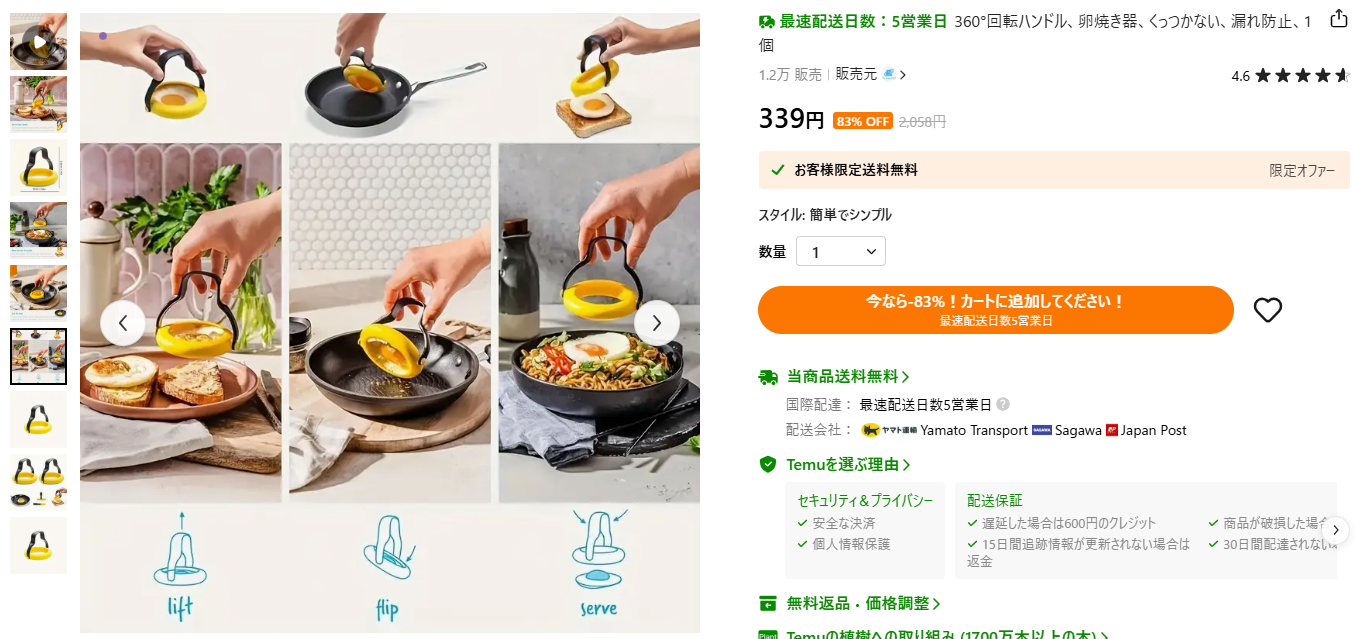This screenshot has height=639, width=1363.
Task: Show previous product image with left arrow
Action: pyautogui.click(x=123, y=323)
